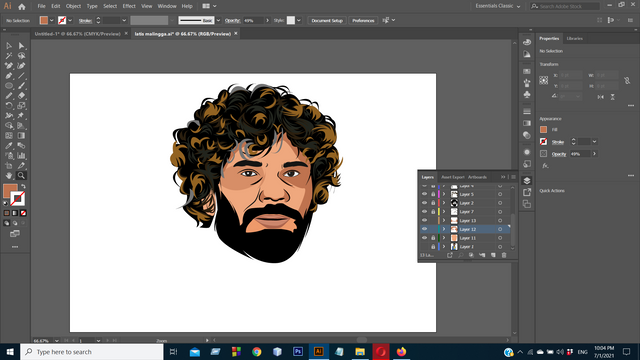Choose the Eraser tool

point(21,96)
